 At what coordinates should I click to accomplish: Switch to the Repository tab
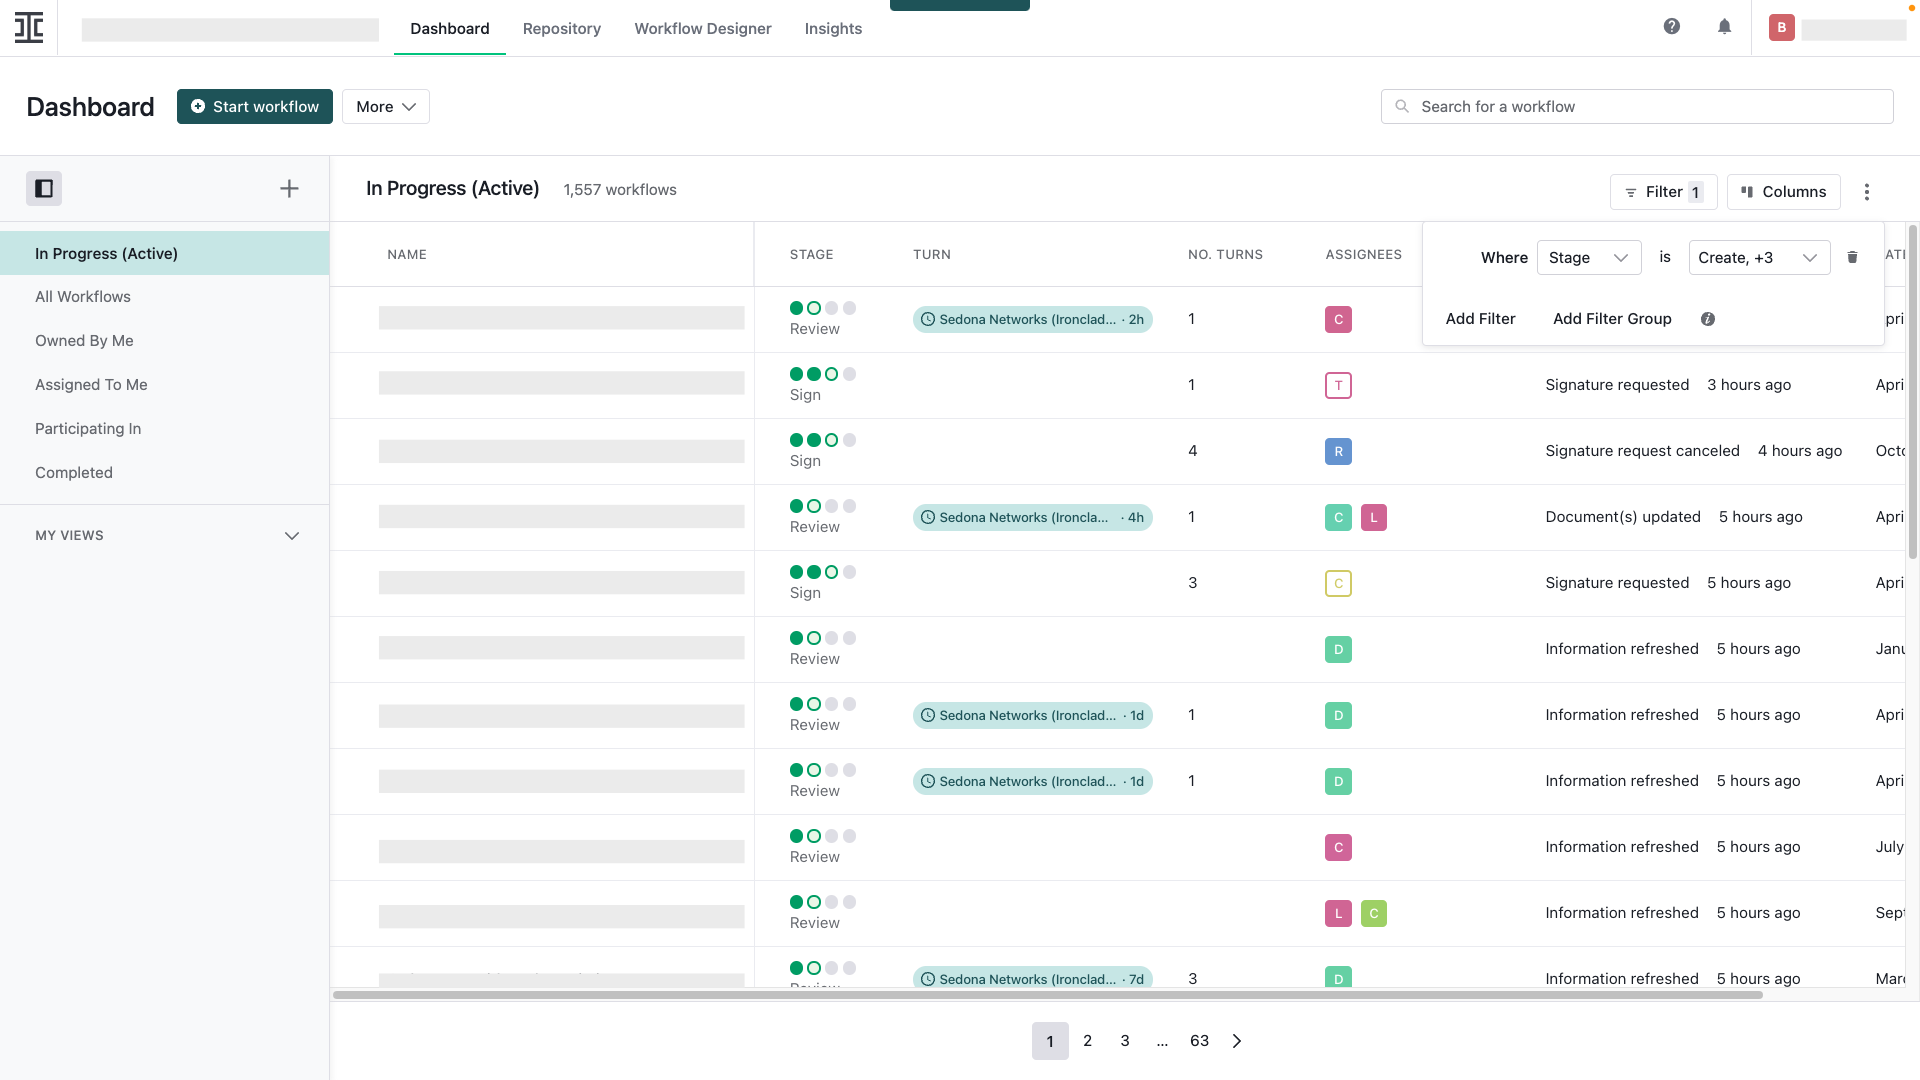(561, 28)
